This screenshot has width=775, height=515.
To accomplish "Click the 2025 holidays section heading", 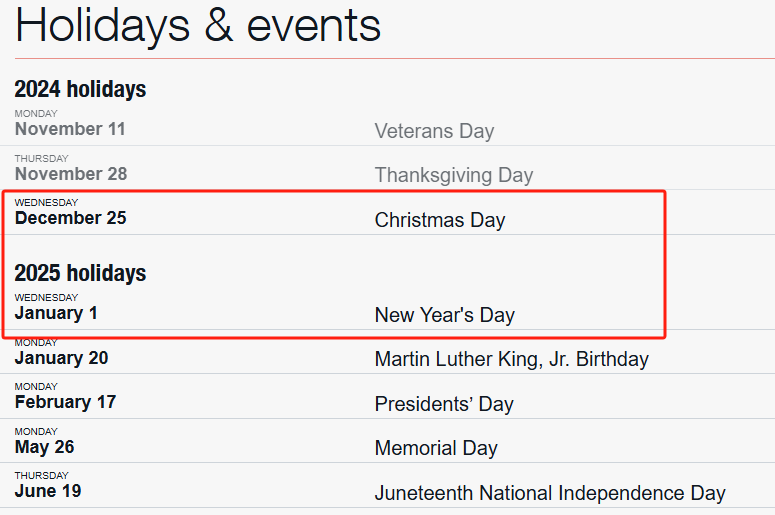I will (80, 273).
